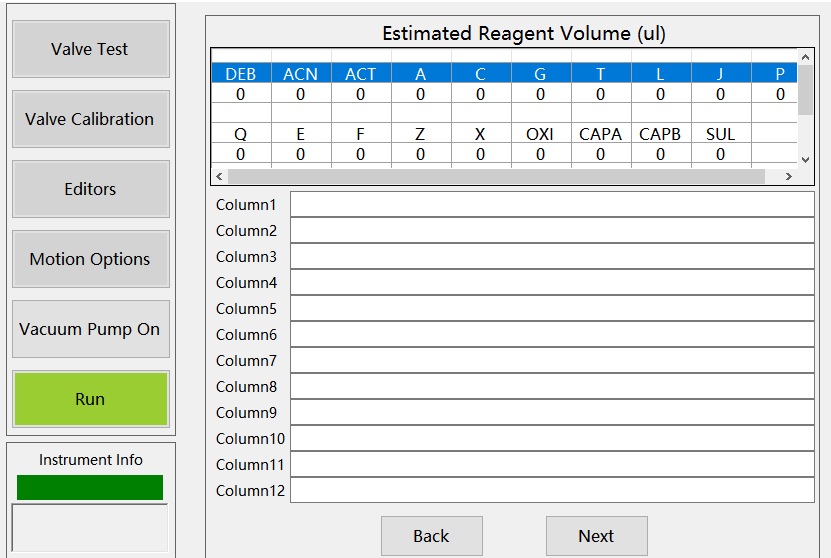Open Valve Calibration
831x558 pixels.
point(90,119)
